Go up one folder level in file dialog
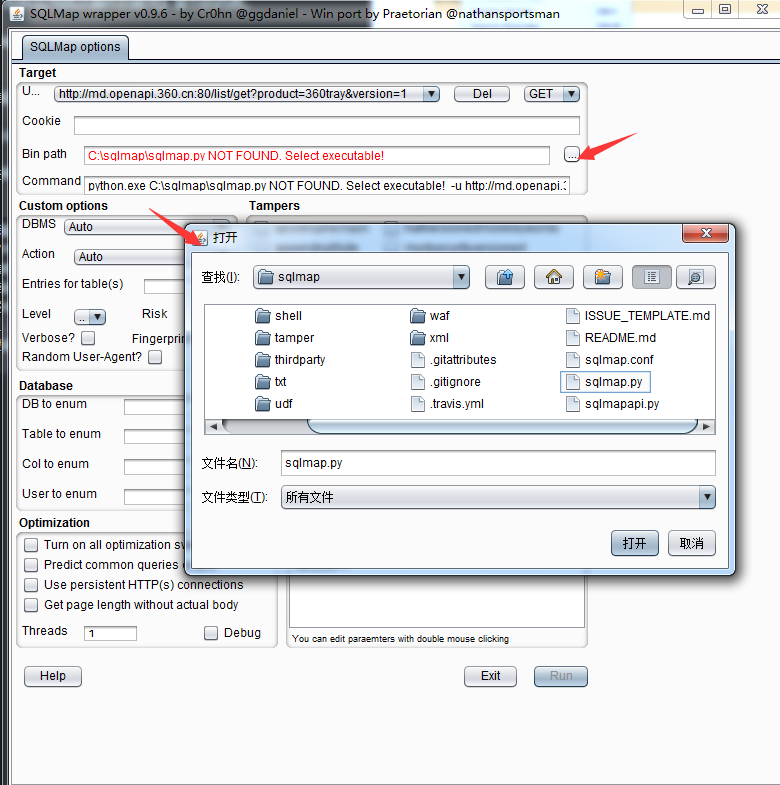Viewport: 780px width, 785px height. point(505,277)
